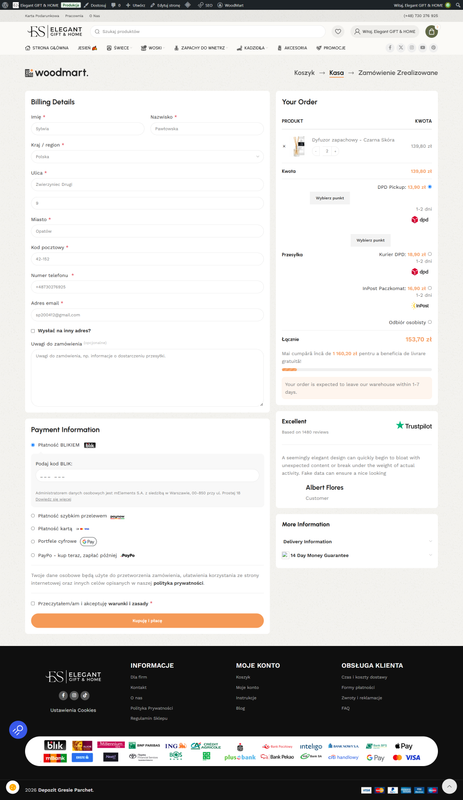Open Witaj, Elegant GIFT & HOME account button

click(385, 32)
